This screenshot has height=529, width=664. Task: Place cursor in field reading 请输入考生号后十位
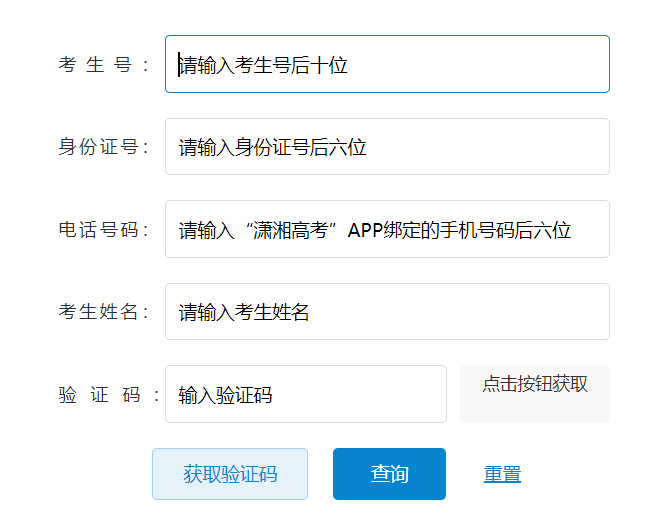tap(387, 65)
